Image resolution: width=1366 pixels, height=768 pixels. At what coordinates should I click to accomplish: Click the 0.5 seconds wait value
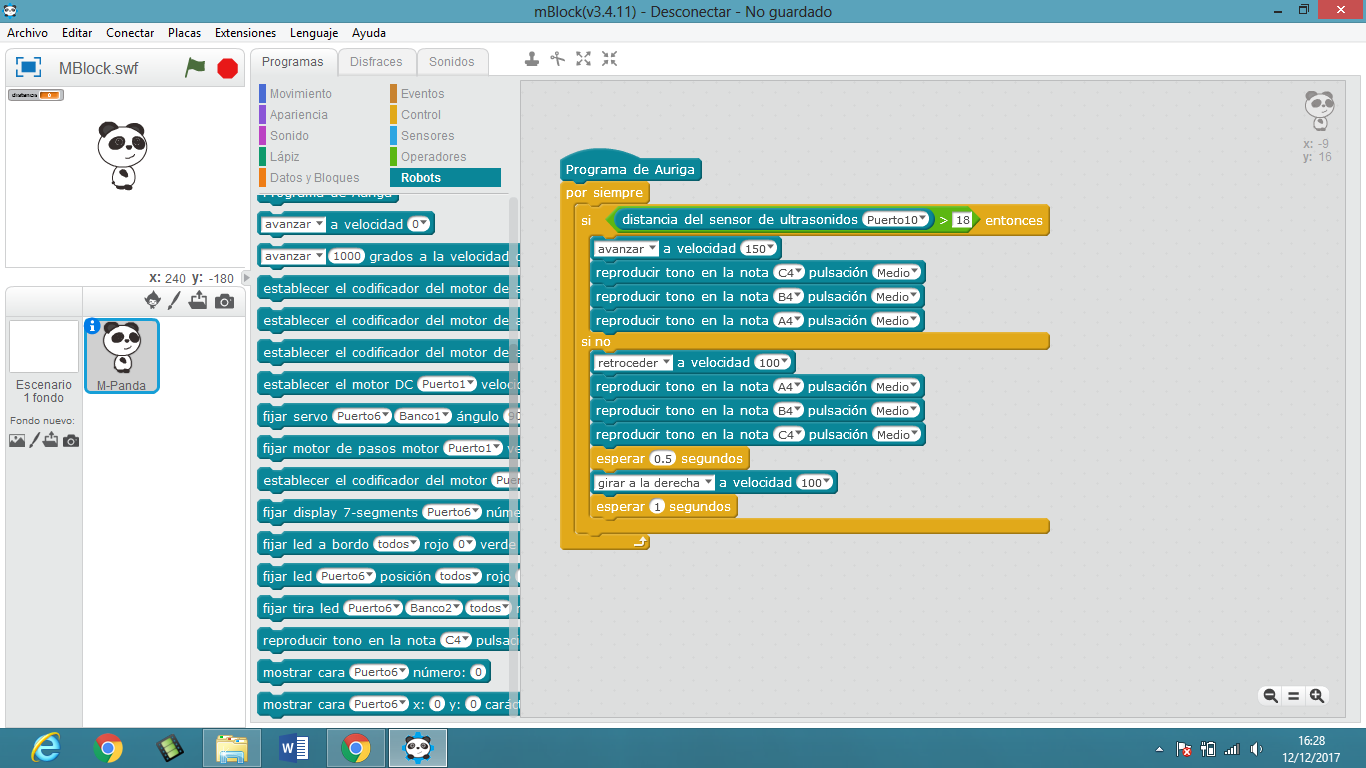[x=663, y=459]
